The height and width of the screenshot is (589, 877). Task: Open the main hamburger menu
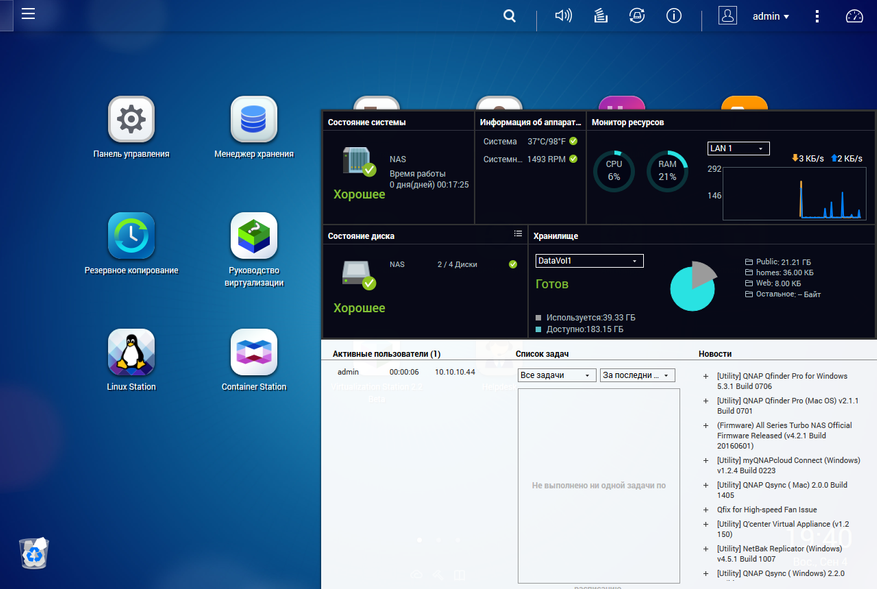tap(28, 14)
